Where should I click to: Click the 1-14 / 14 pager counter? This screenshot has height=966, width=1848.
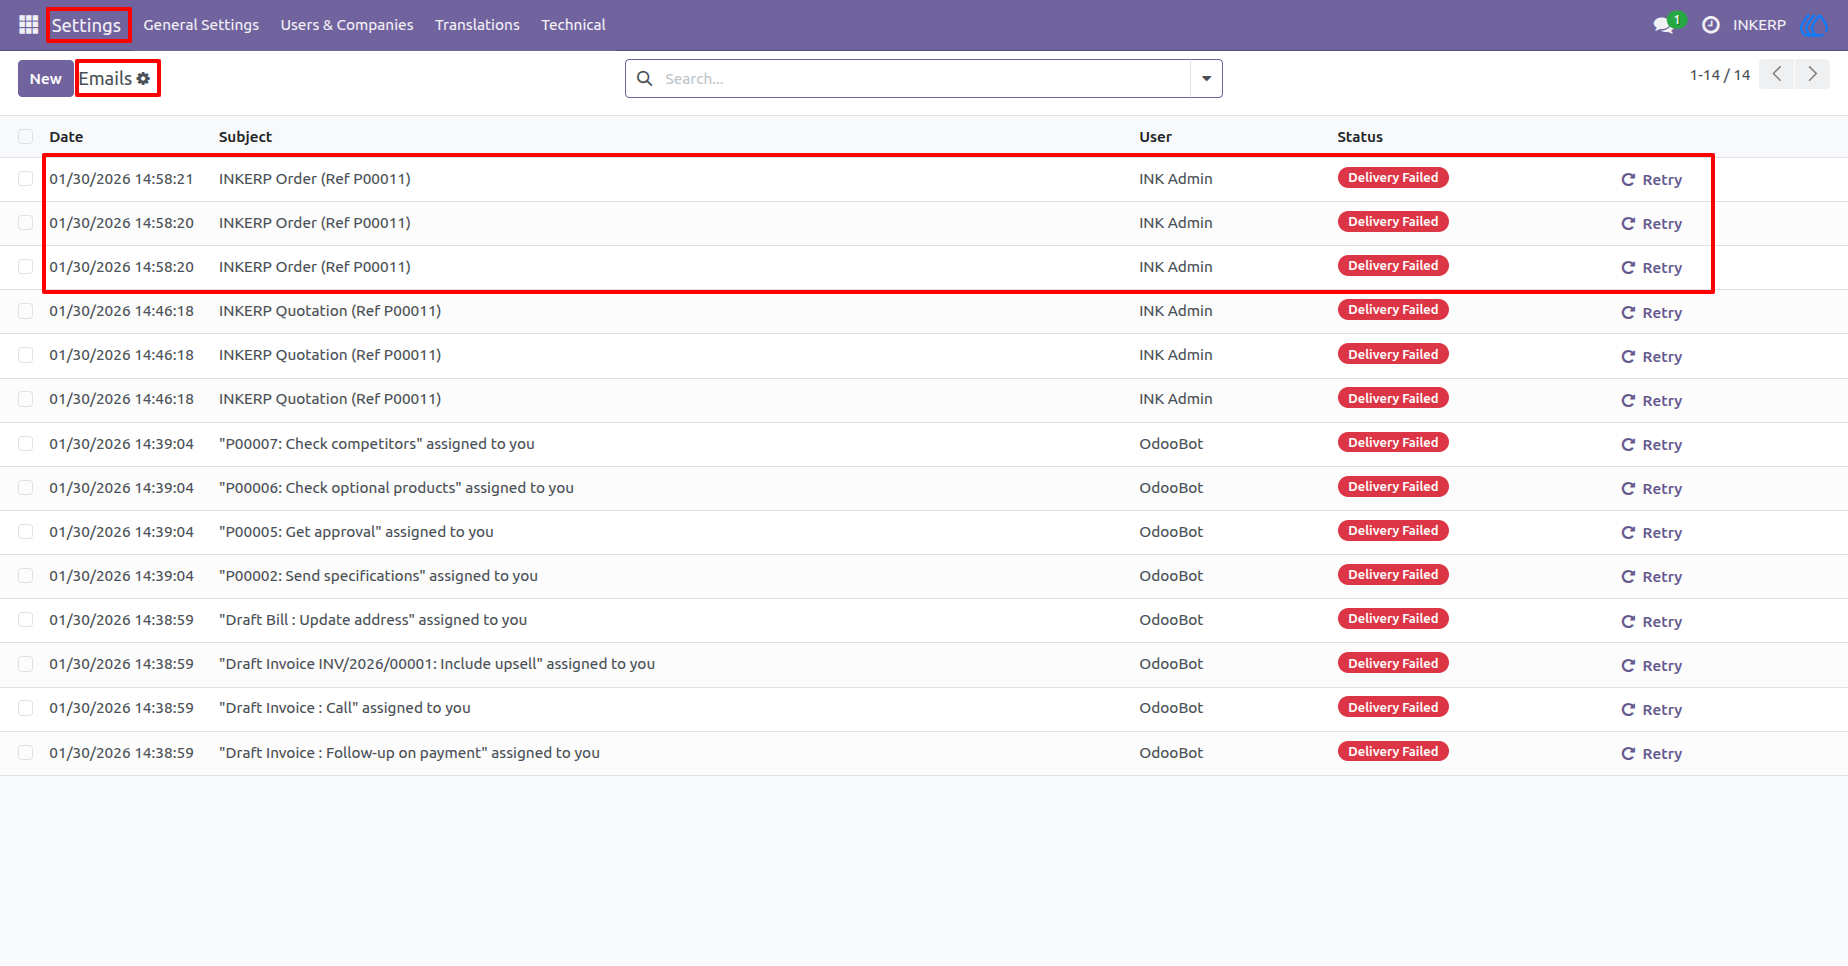coord(1720,75)
